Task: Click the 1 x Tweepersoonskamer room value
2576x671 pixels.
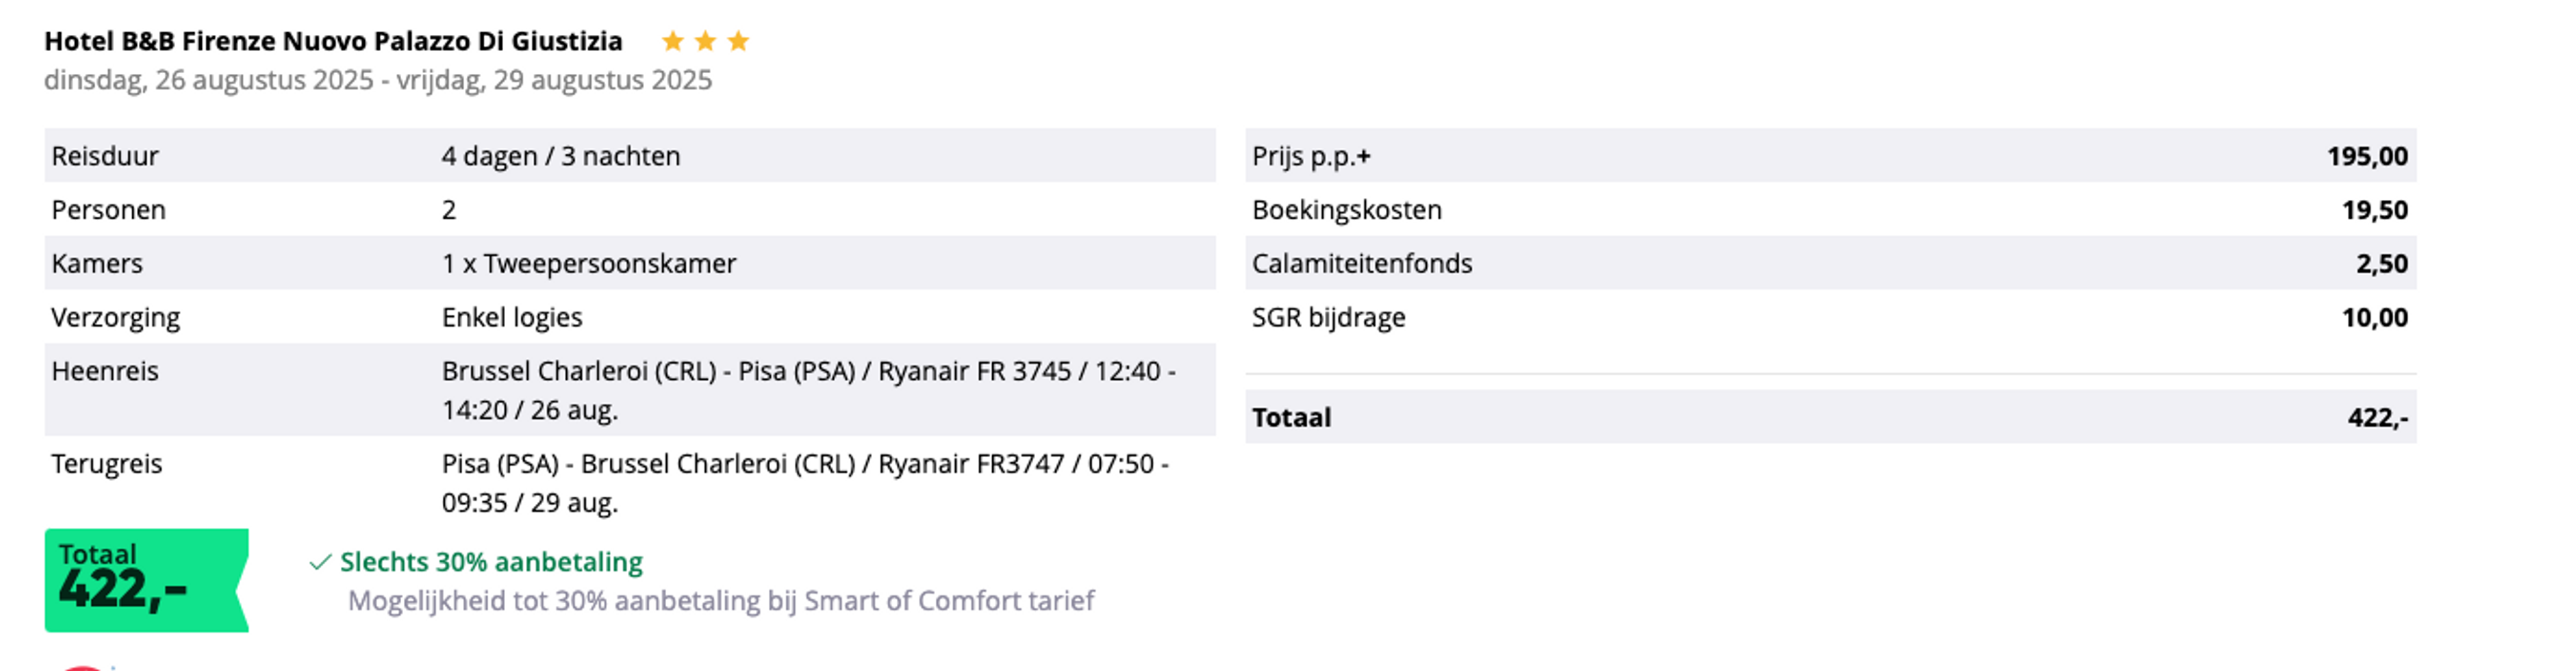Action: point(588,264)
